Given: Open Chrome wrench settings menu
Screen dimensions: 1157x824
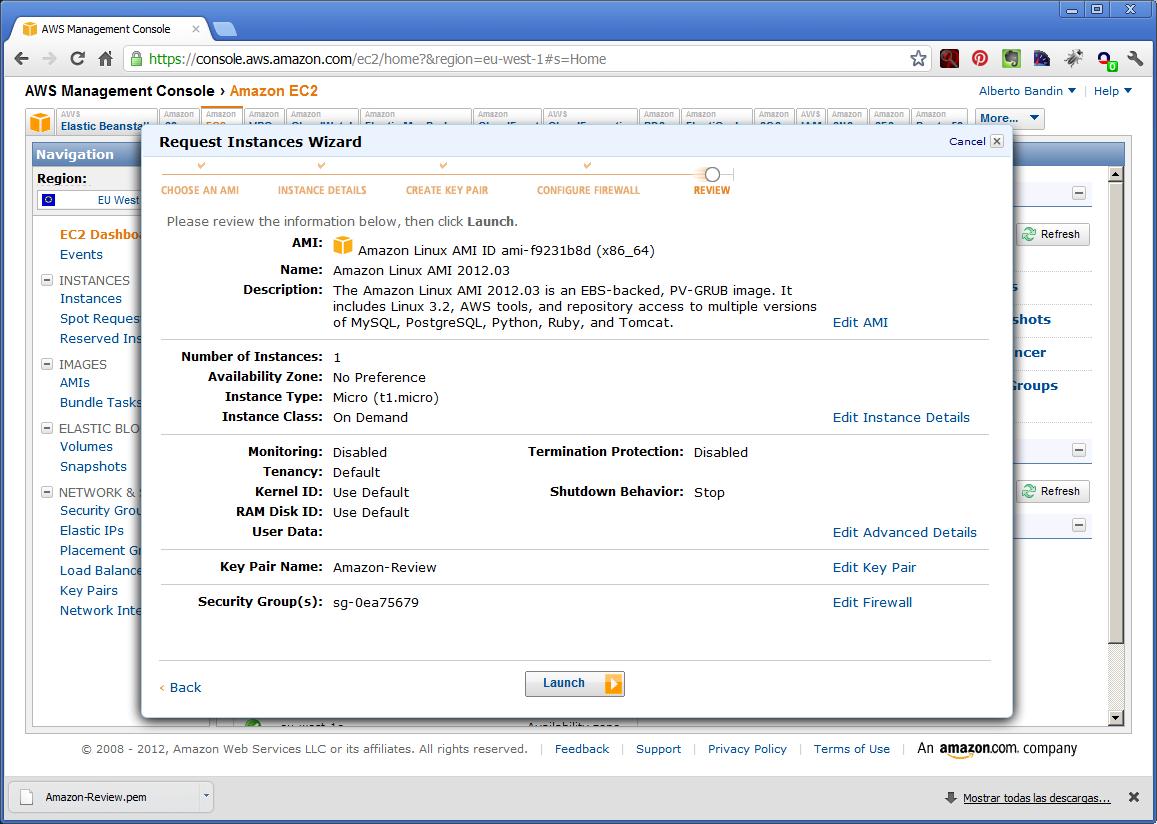Looking at the screenshot, I should click(1135, 59).
